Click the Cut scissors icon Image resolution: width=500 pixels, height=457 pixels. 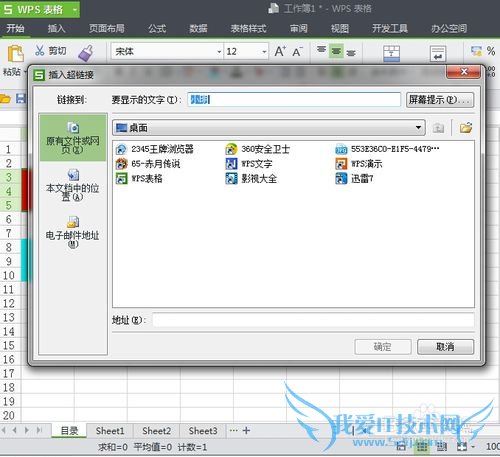tap(40, 51)
